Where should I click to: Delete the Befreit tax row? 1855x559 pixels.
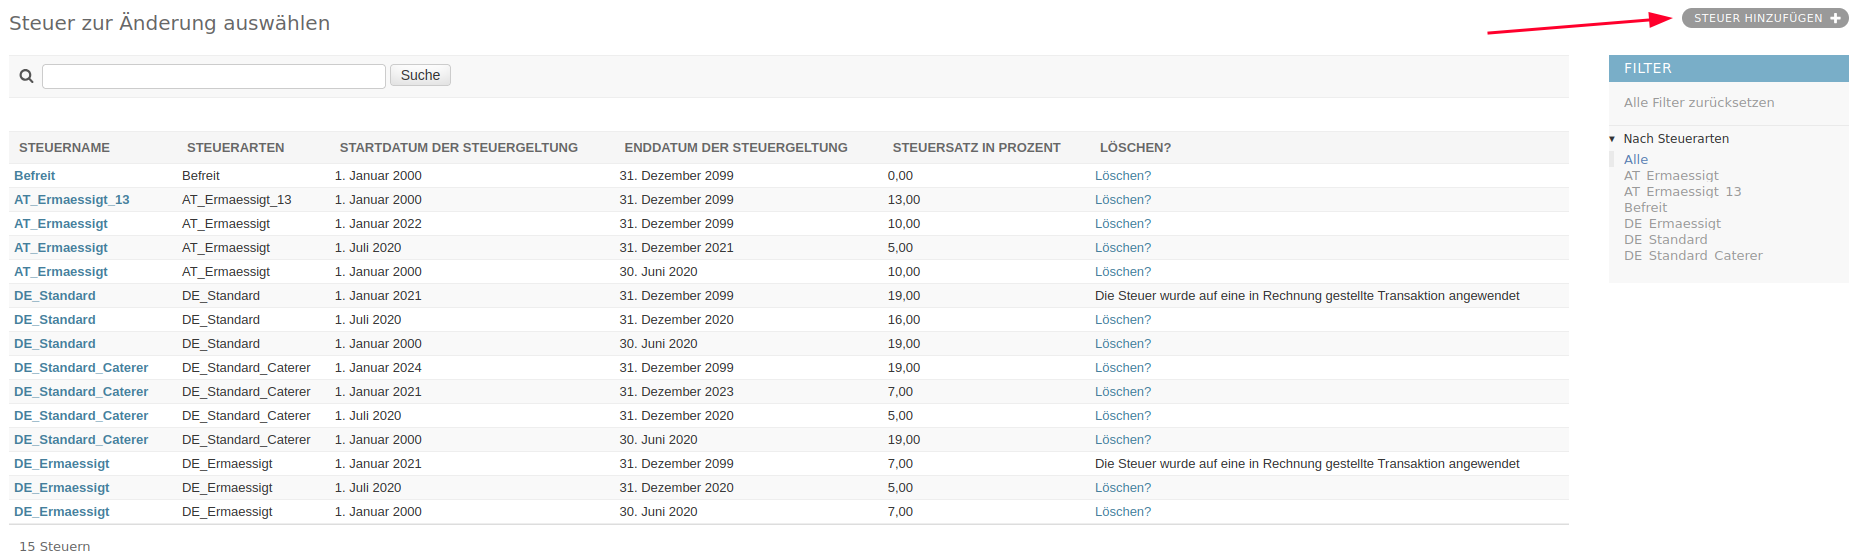pos(1122,176)
